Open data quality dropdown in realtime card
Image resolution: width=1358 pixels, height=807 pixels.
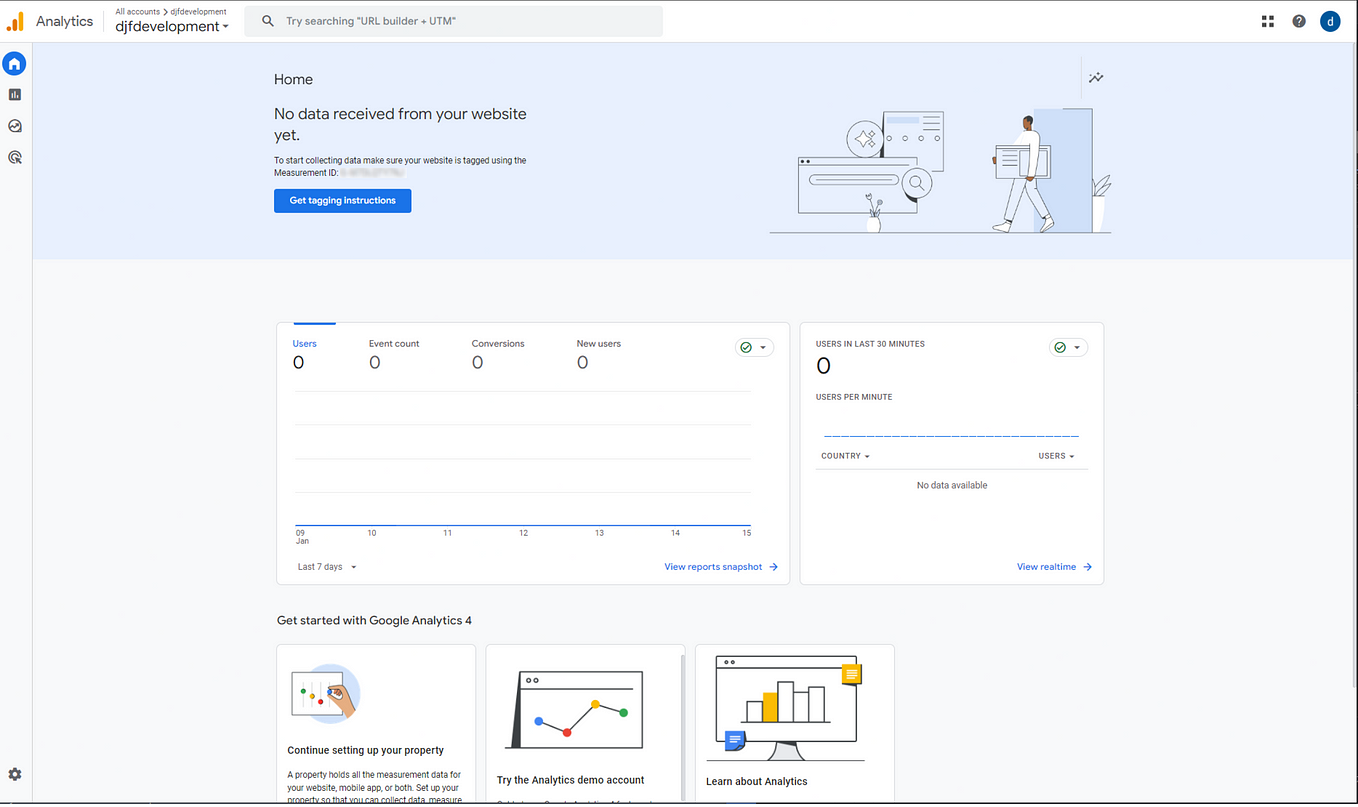pos(1069,347)
